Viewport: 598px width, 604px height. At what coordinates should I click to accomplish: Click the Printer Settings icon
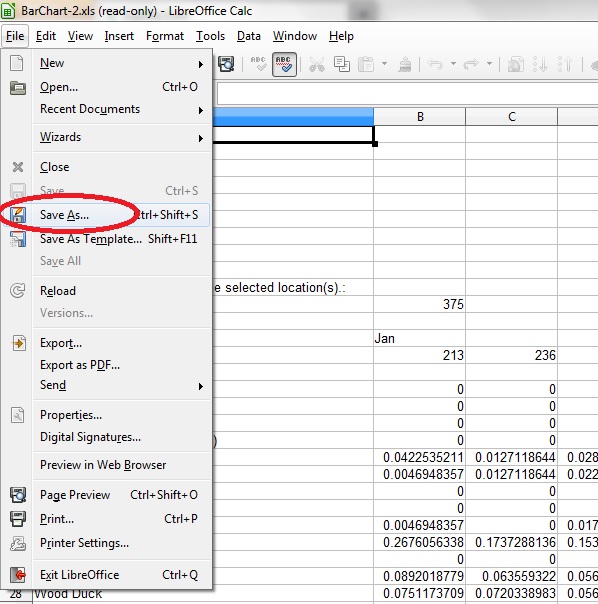(x=18, y=543)
